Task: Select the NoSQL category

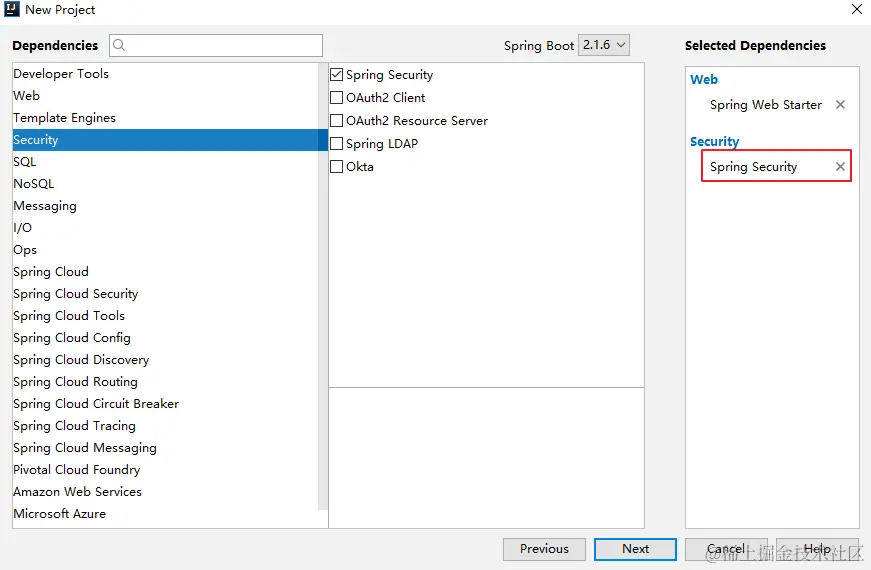Action: (x=166, y=184)
